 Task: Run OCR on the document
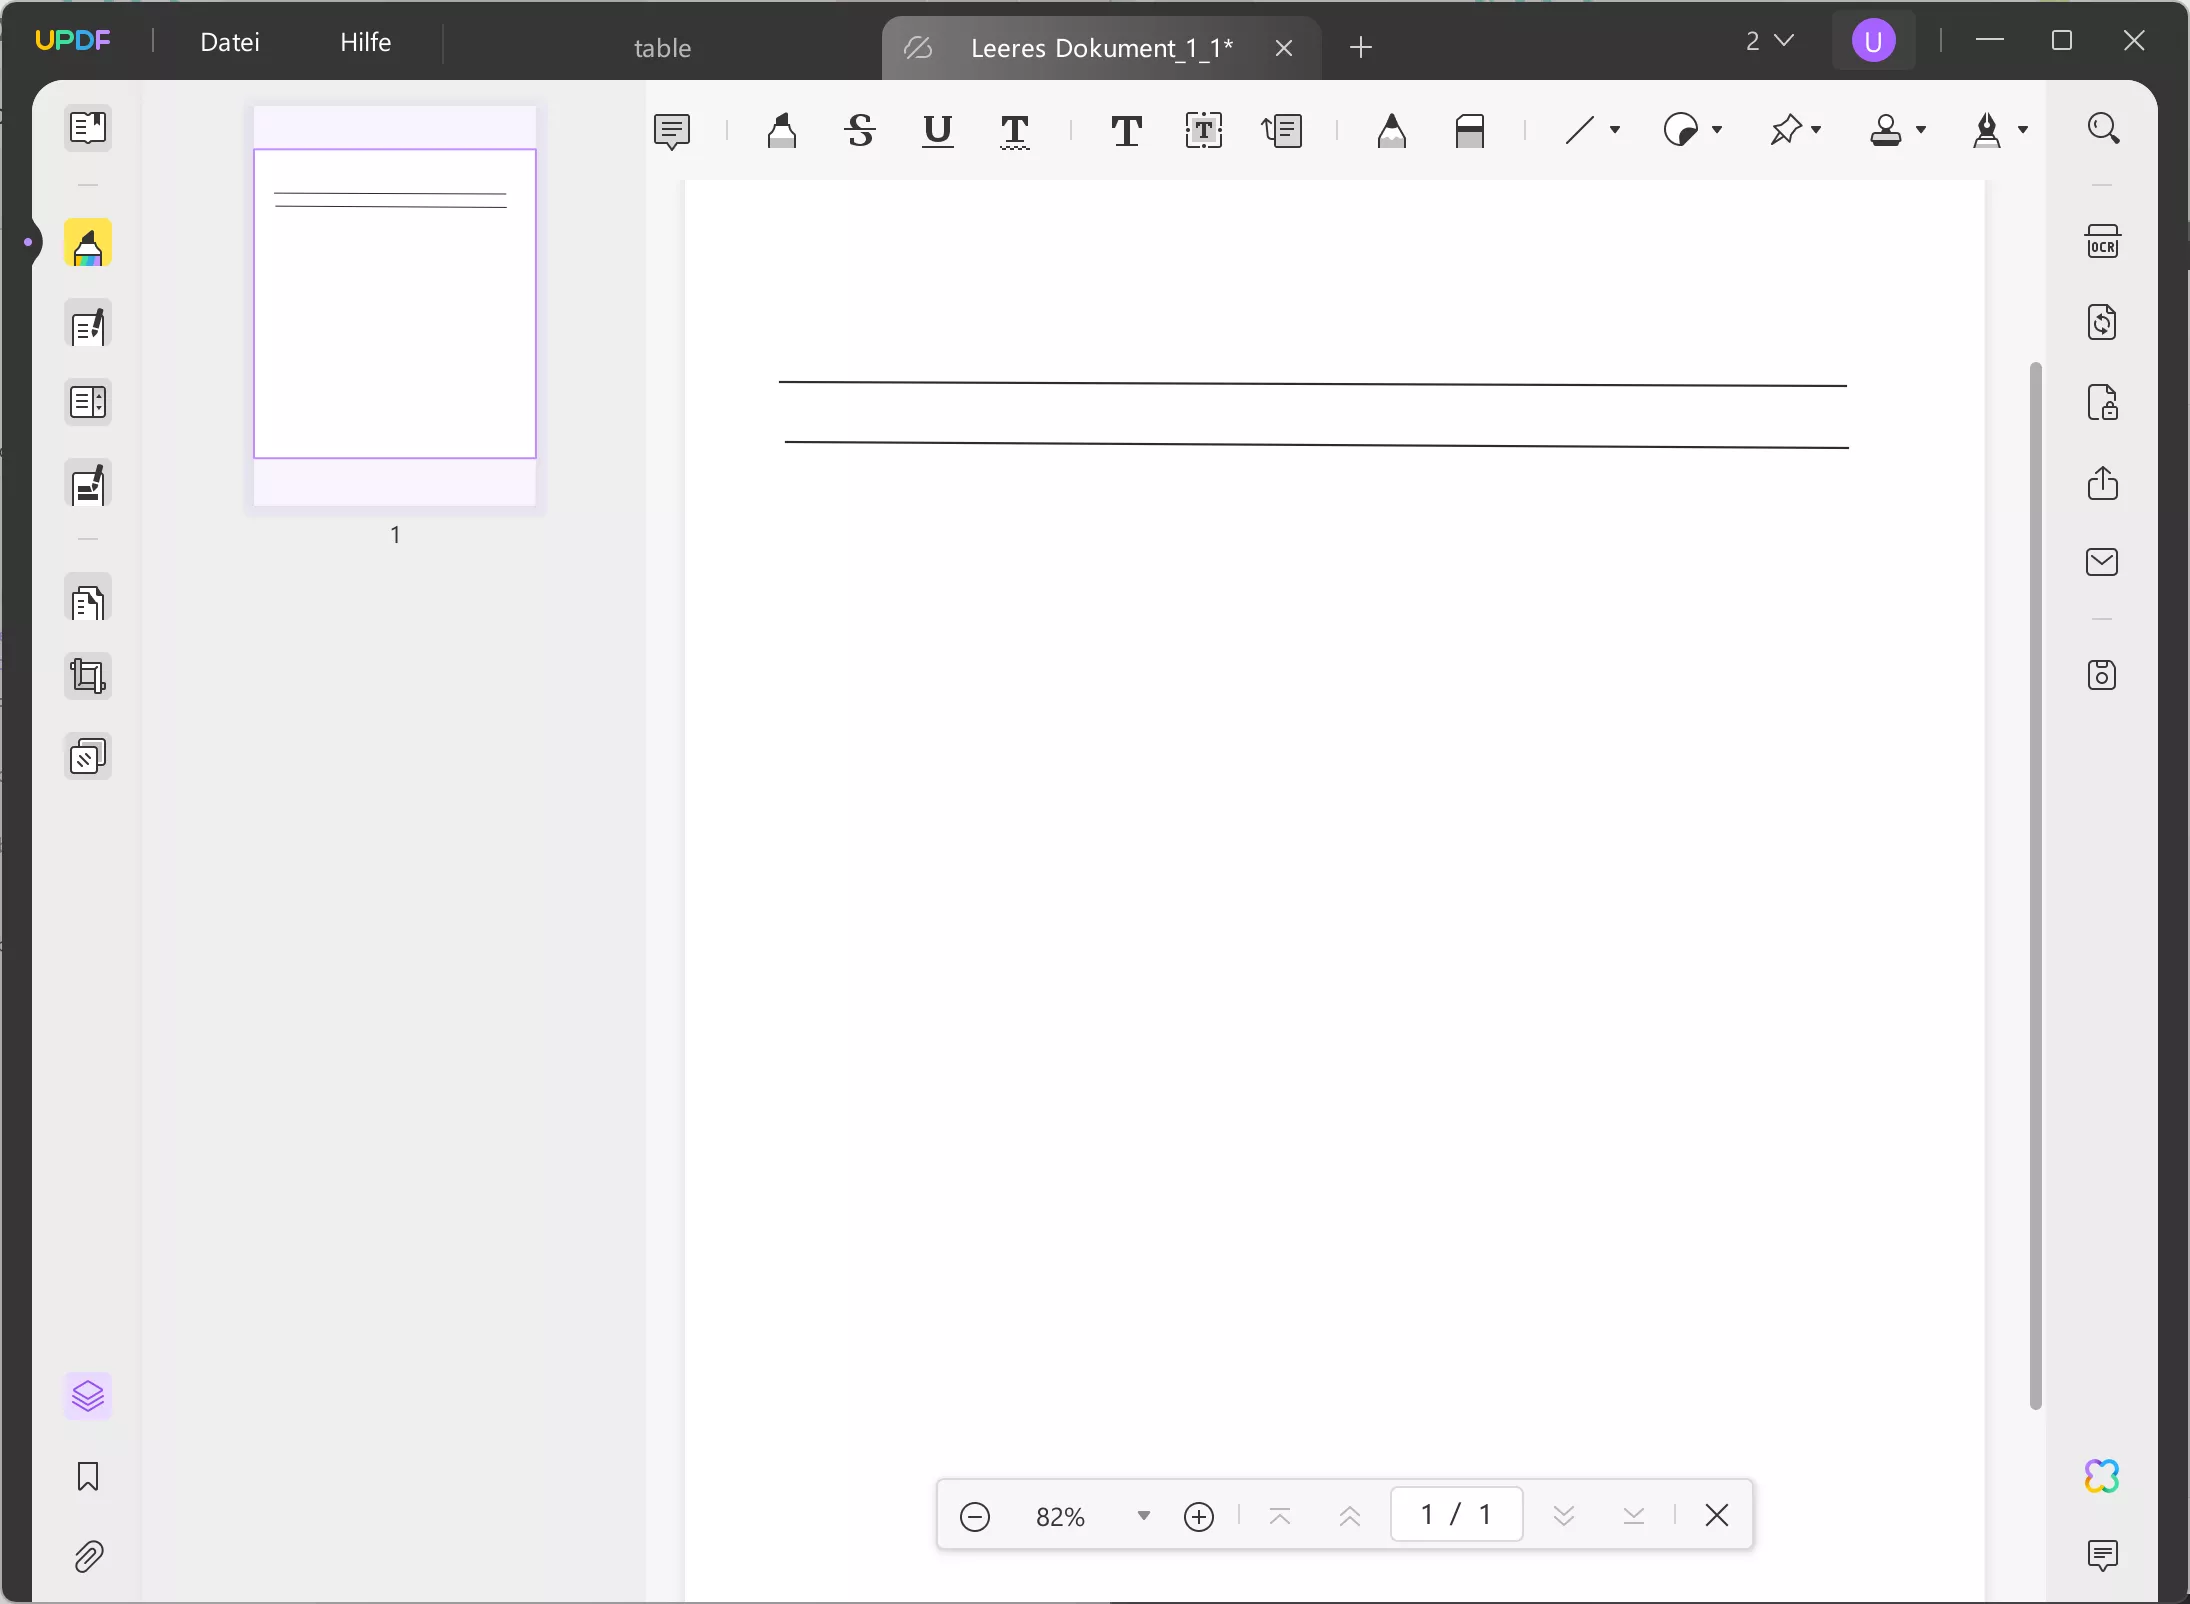point(2104,242)
